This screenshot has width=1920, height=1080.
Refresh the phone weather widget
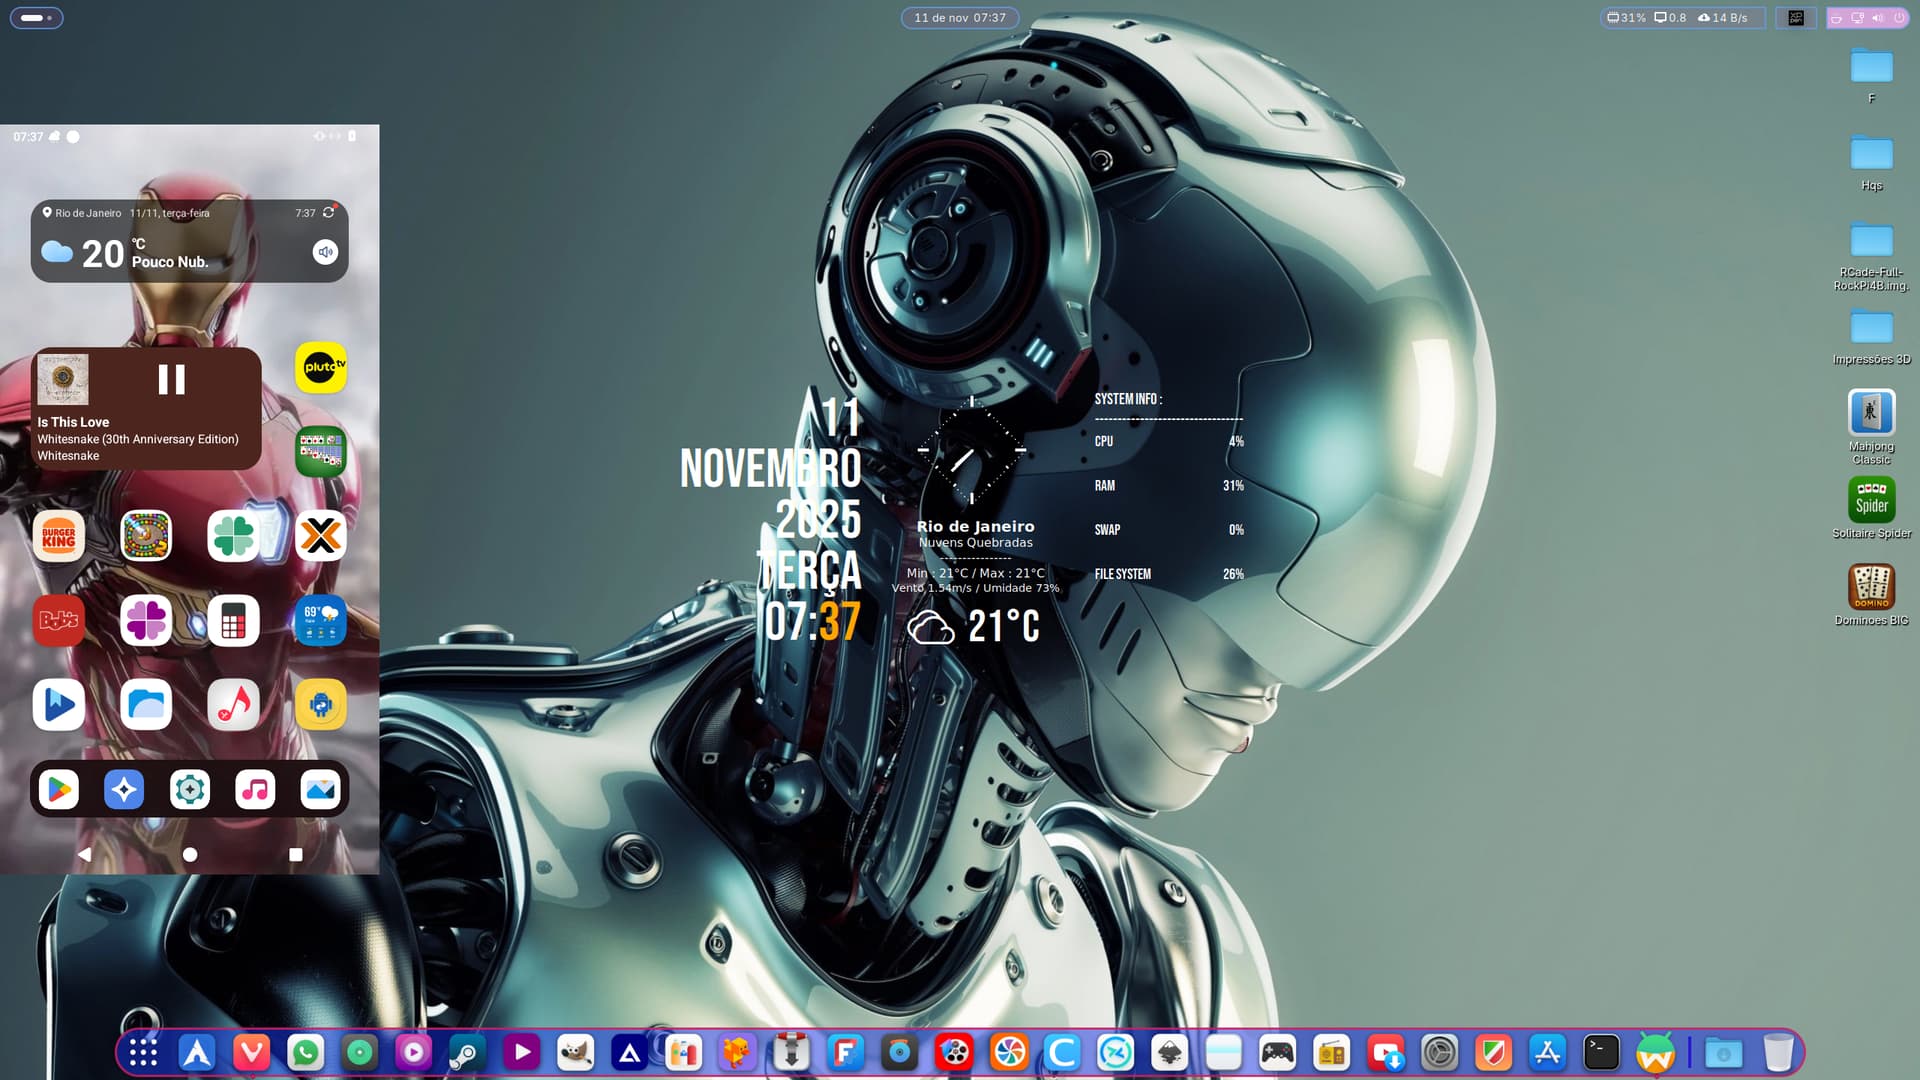point(328,213)
